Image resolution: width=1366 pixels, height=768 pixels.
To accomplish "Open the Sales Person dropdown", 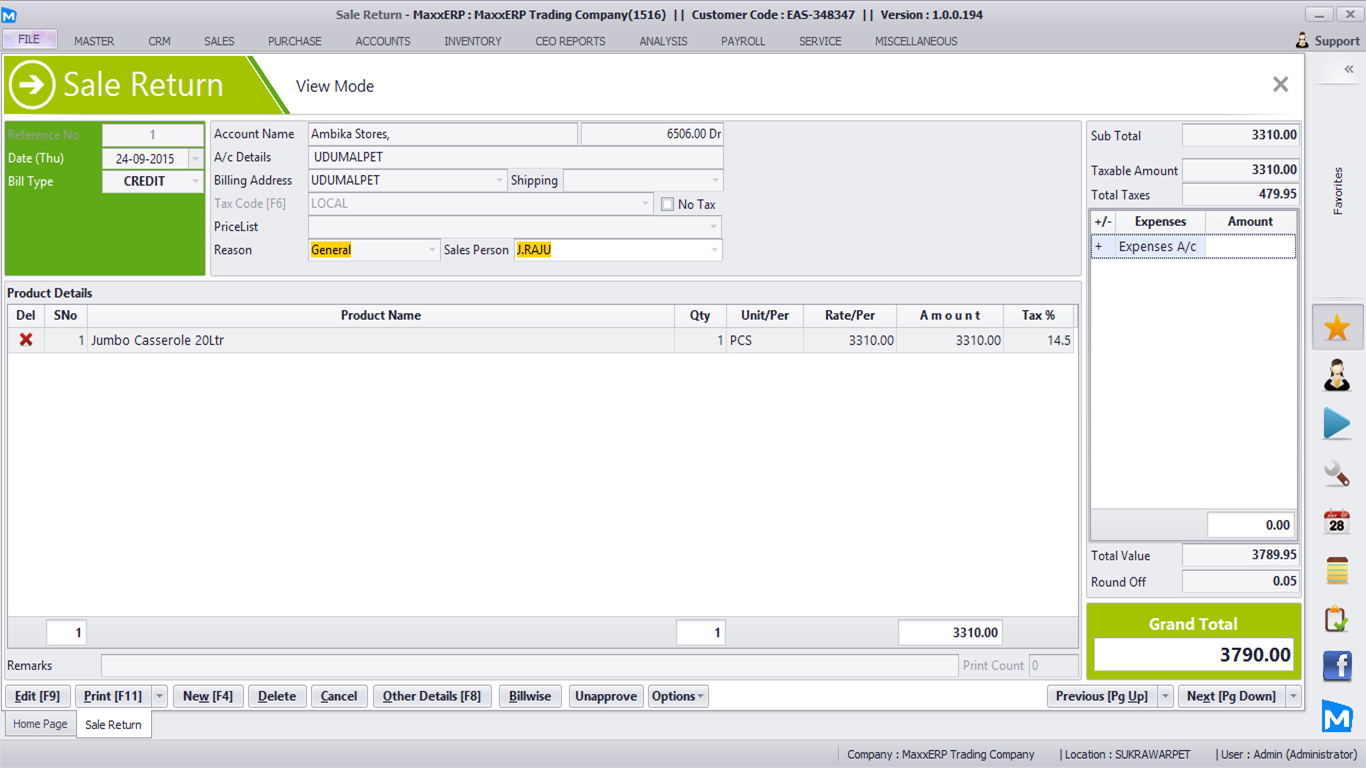I will pos(714,250).
